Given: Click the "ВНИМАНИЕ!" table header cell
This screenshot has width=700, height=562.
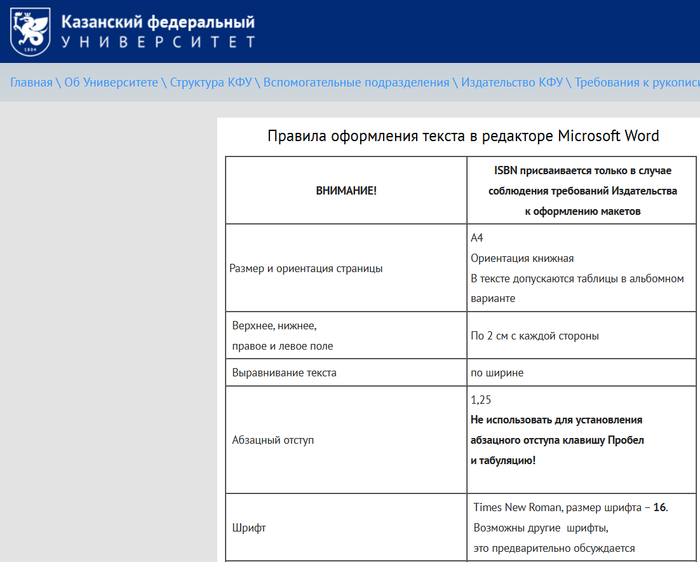Looking at the screenshot, I should pyautogui.click(x=346, y=190).
